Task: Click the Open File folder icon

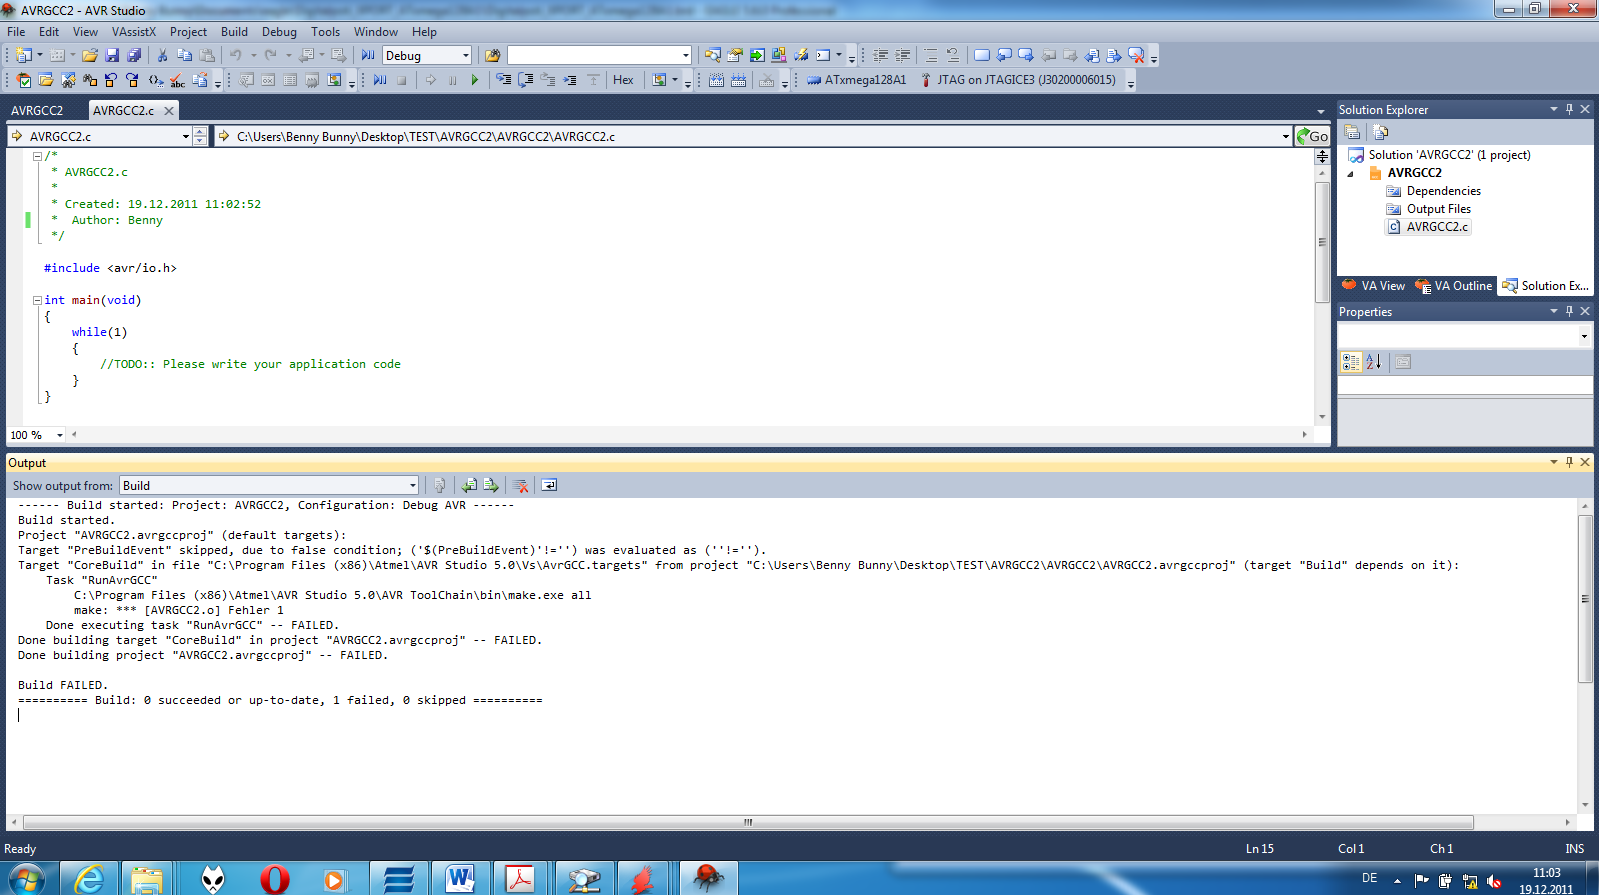Action: click(90, 55)
